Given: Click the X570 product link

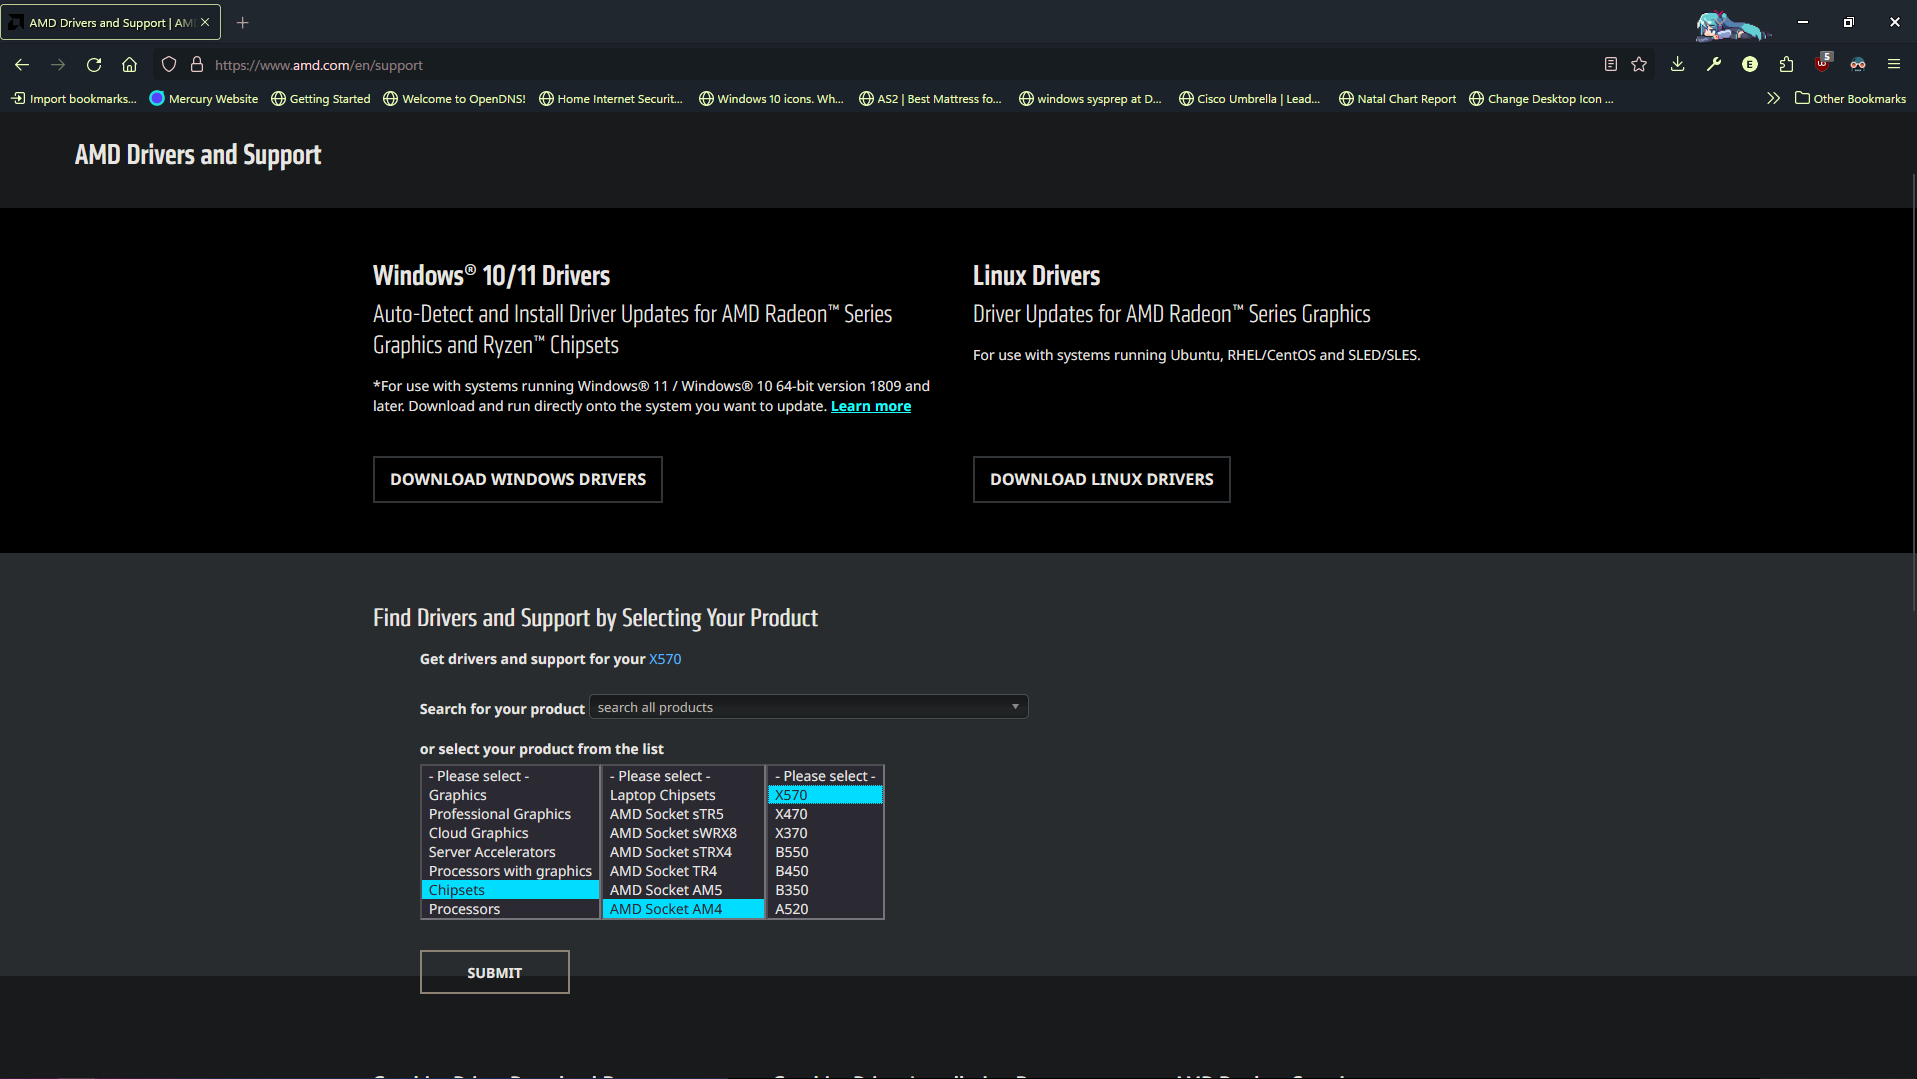Looking at the screenshot, I should click(x=665, y=659).
